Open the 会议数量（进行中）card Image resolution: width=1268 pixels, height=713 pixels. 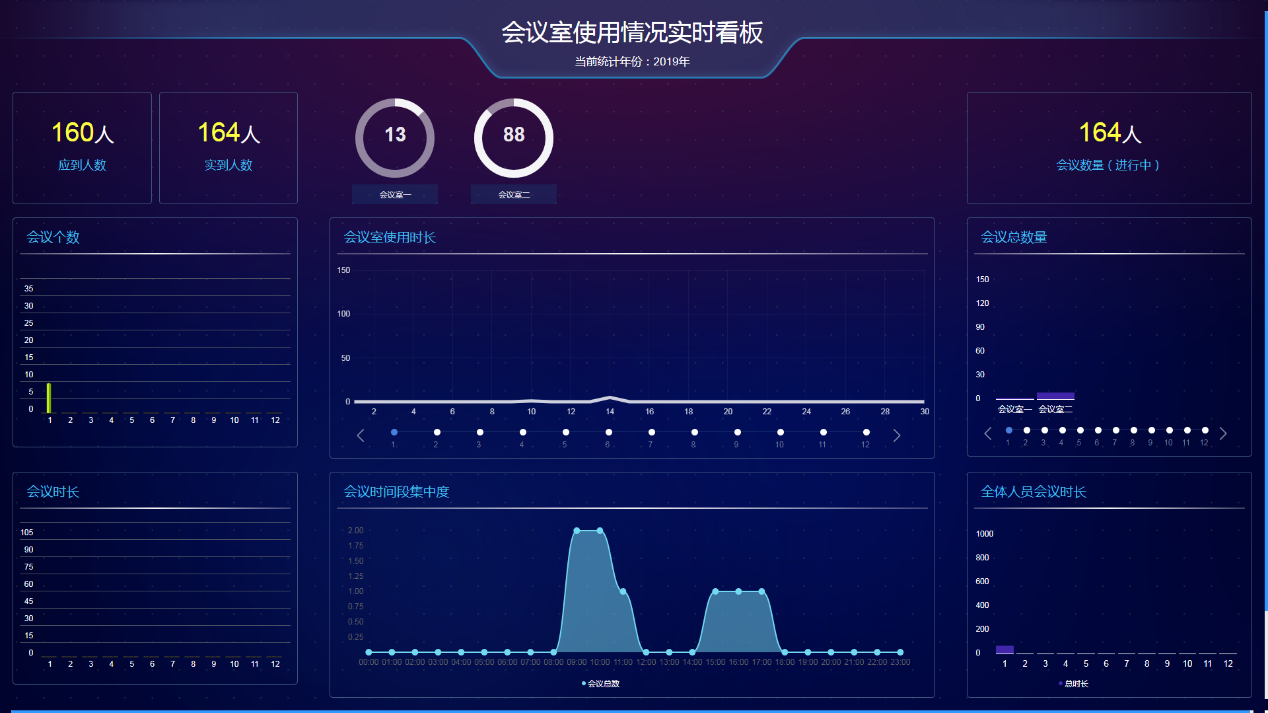pyautogui.click(x=1109, y=148)
